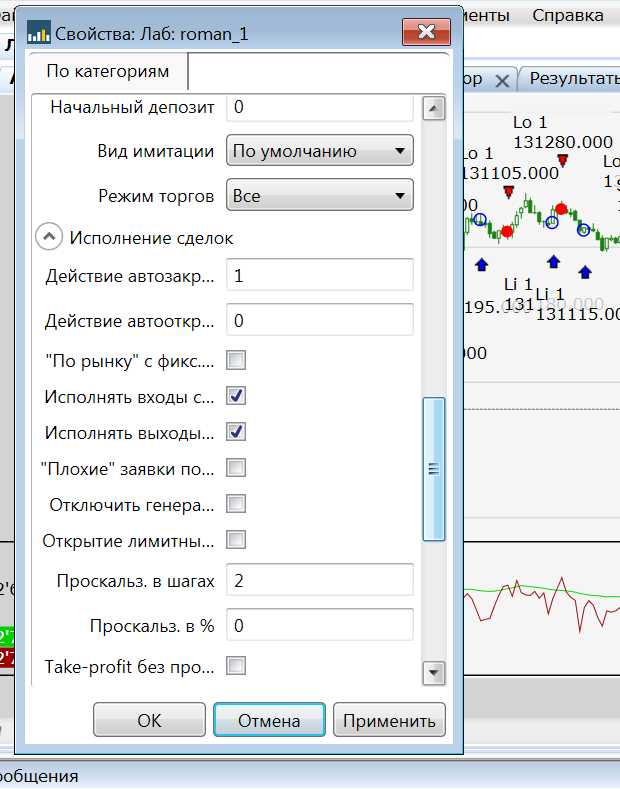Click the scrollbar down arrow
This screenshot has height=789, width=620.
click(x=433, y=673)
